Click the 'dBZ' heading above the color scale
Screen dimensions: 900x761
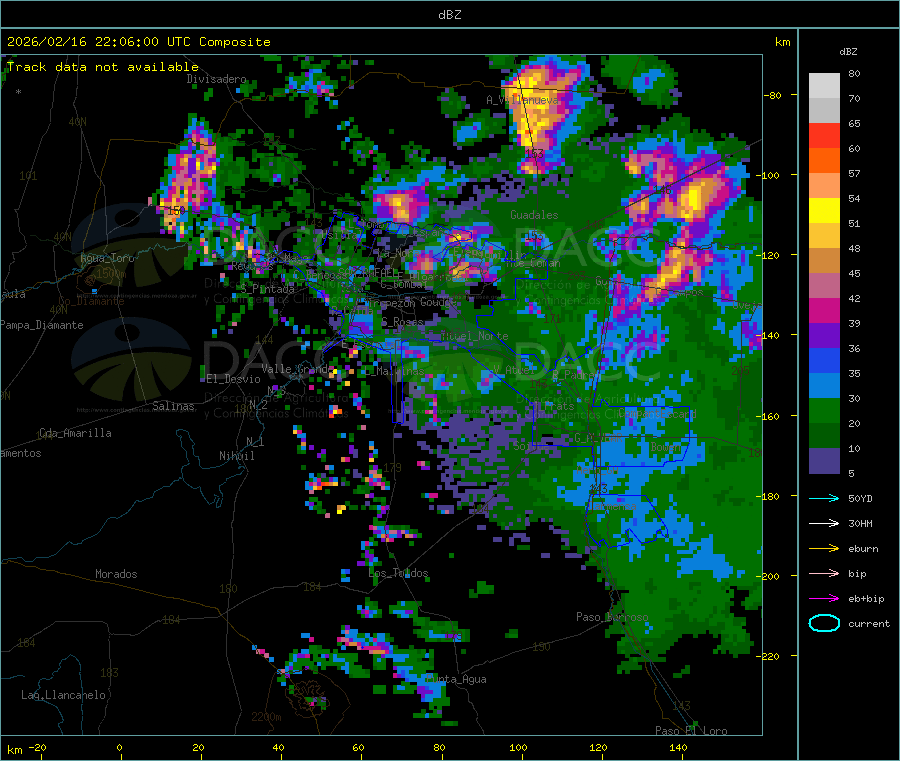click(x=848, y=52)
